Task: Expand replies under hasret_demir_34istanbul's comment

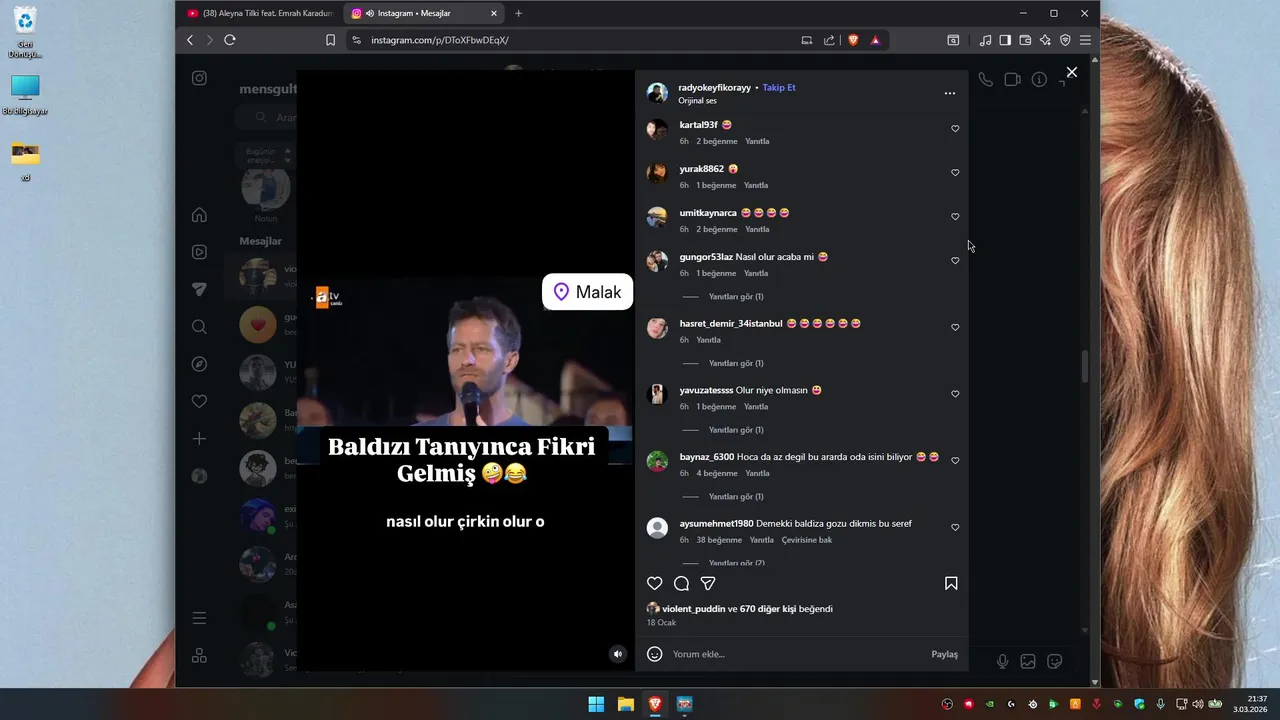Action: (x=735, y=363)
